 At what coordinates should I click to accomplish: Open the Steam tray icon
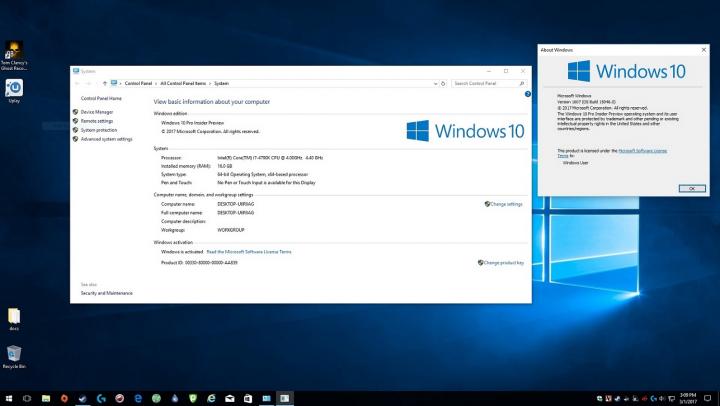[x=616, y=398]
